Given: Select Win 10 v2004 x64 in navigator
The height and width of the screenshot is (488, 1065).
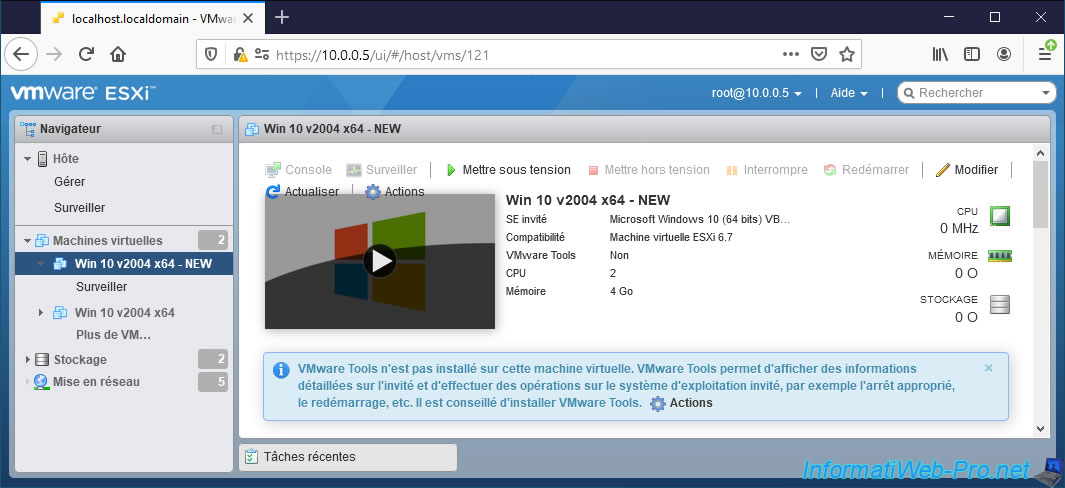Looking at the screenshot, I should [124, 313].
